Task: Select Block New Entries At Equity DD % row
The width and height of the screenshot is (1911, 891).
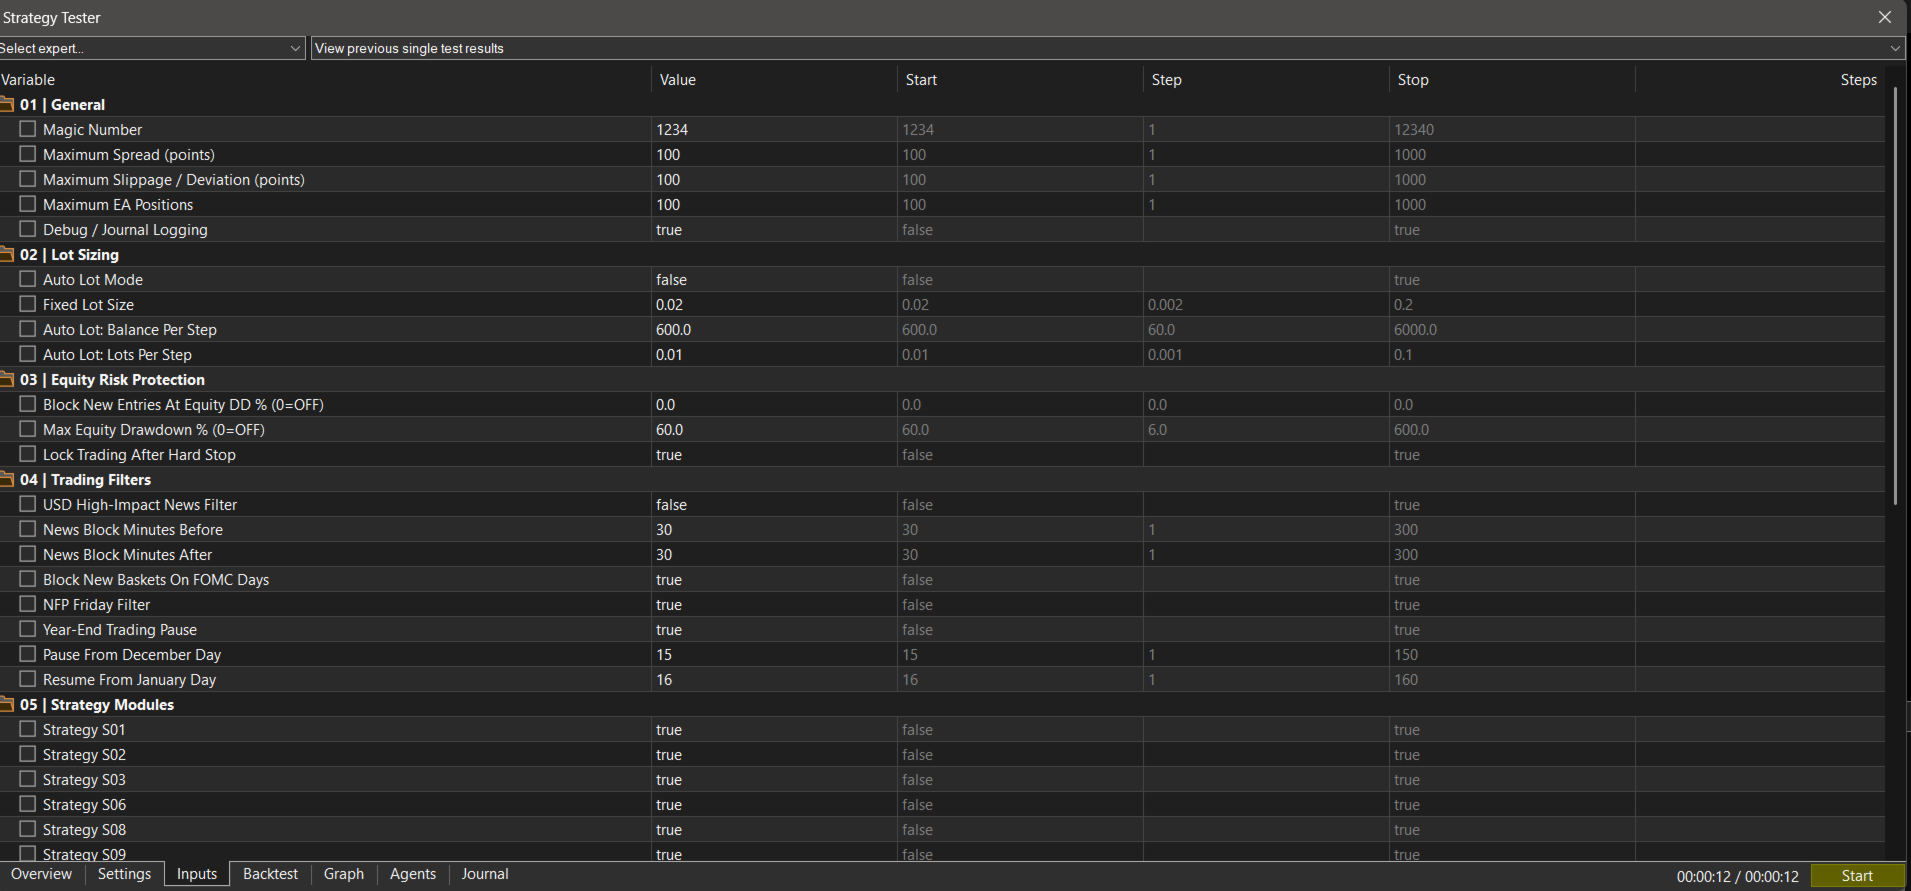Action: coord(942,404)
